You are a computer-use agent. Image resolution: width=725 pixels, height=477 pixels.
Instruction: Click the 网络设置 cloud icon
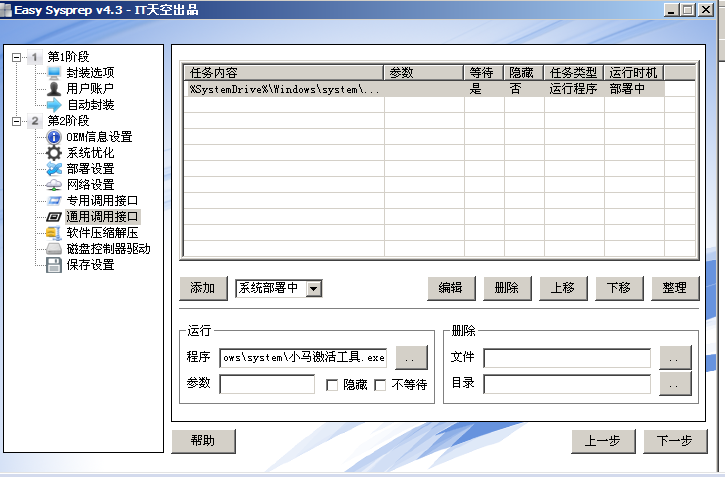point(54,185)
